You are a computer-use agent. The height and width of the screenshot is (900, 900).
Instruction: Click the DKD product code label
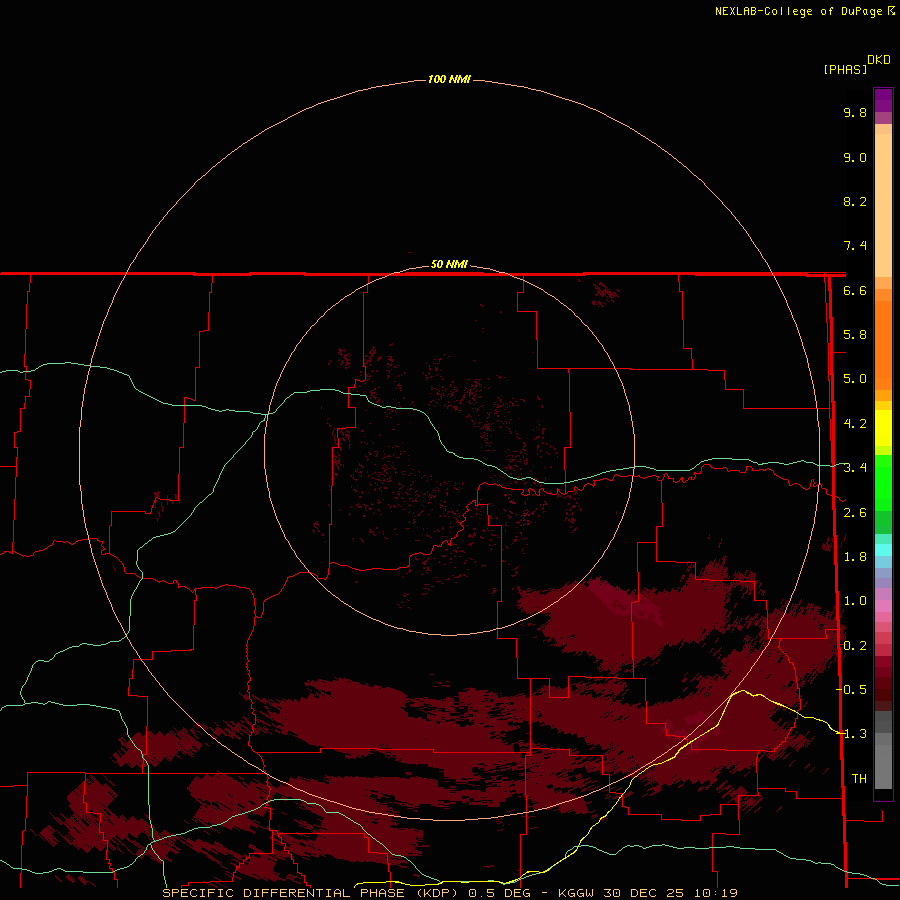pos(879,60)
